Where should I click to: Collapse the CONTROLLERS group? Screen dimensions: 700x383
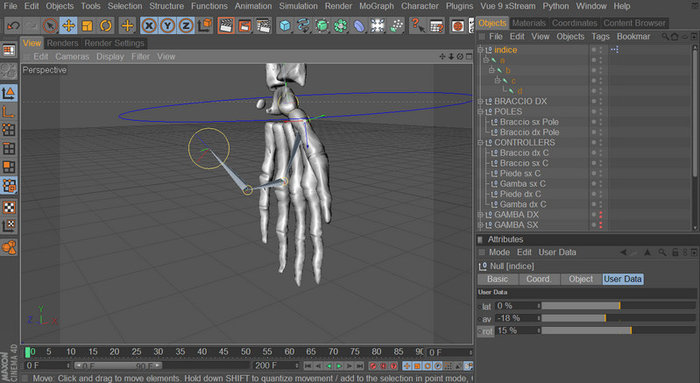tap(480, 143)
